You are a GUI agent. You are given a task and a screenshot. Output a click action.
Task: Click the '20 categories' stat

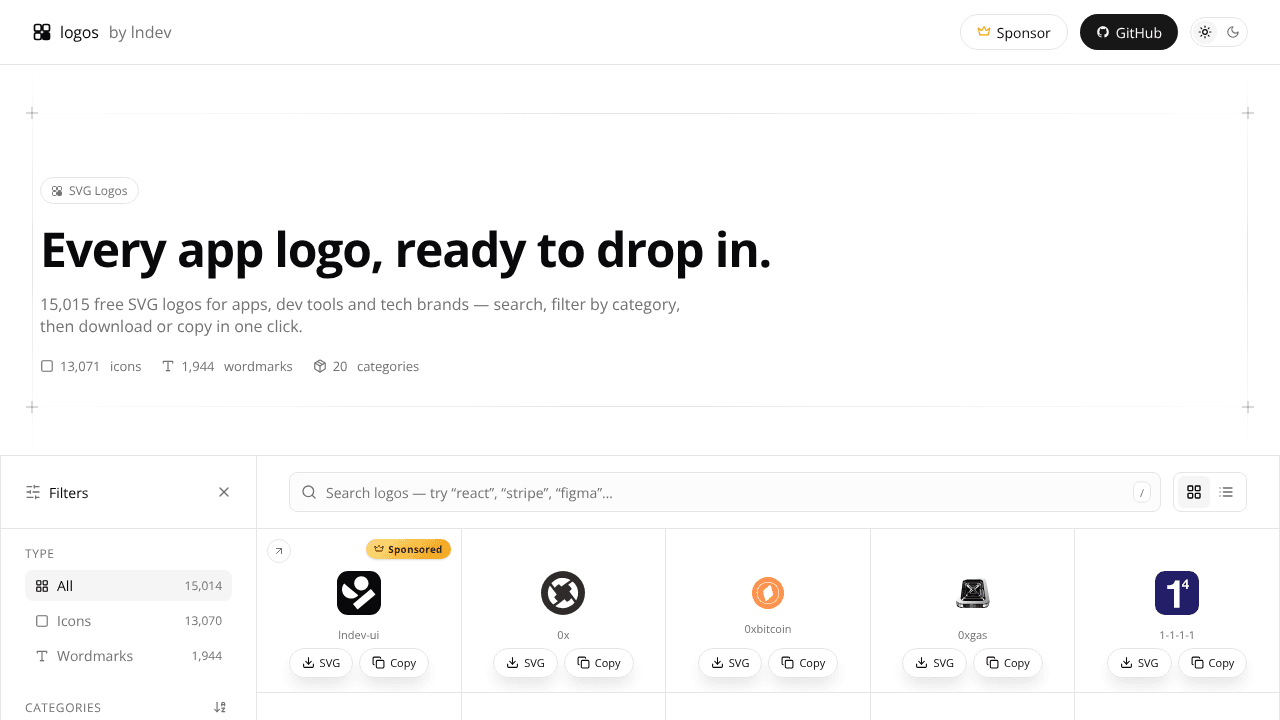click(366, 367)
